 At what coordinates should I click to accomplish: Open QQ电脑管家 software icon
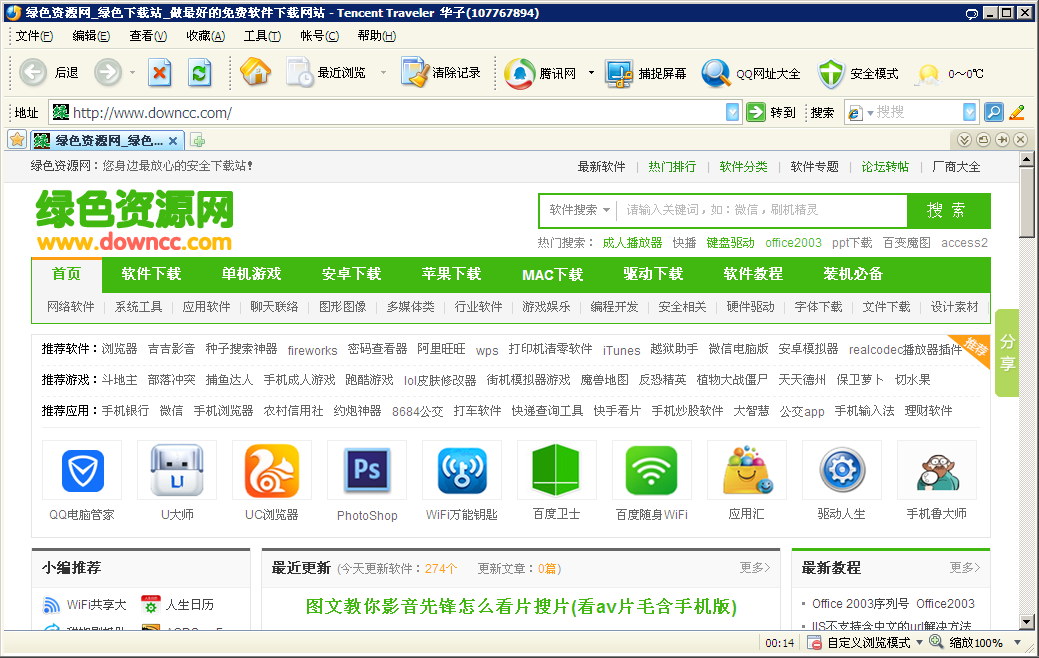coord(81,470)
